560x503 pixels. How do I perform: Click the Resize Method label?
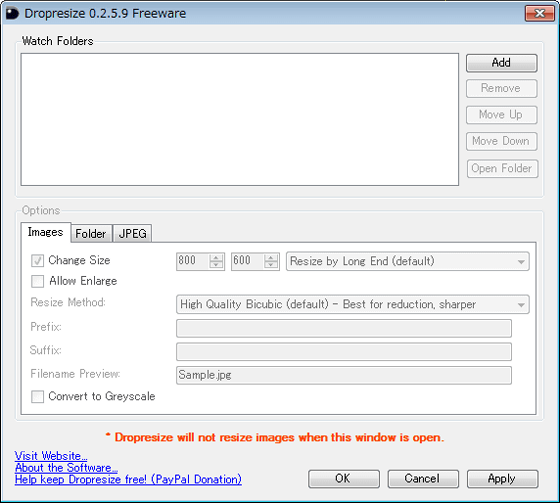click(x=68, y=303)
